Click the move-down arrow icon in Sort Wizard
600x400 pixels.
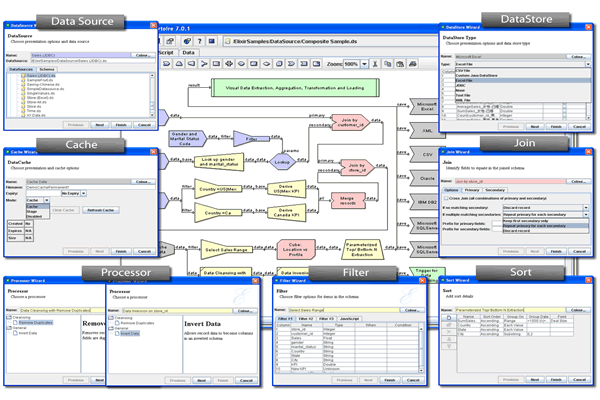click(x=449, y=346)
